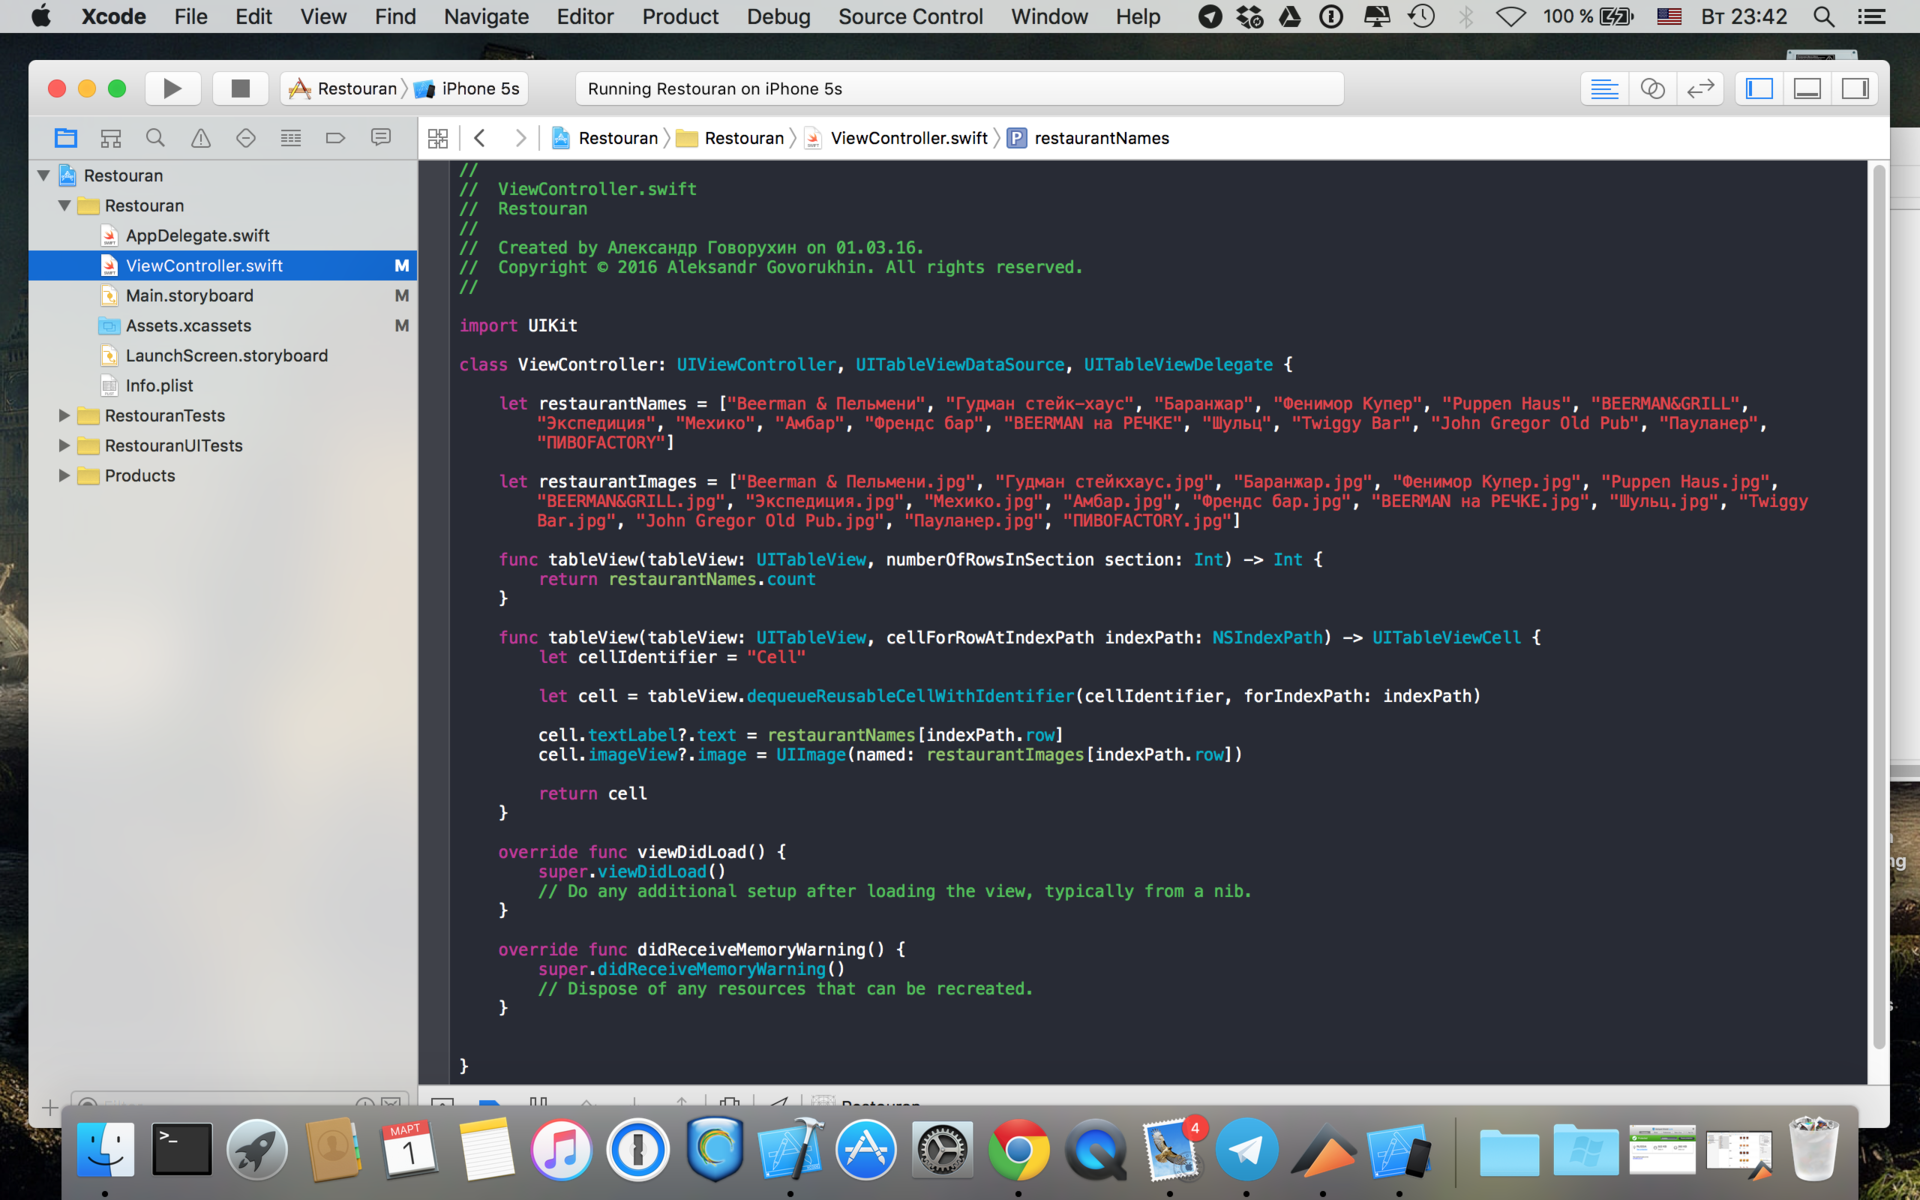Open the Find navigator magnifier
Screen dimensions: 1920x1200
[155, 138]
